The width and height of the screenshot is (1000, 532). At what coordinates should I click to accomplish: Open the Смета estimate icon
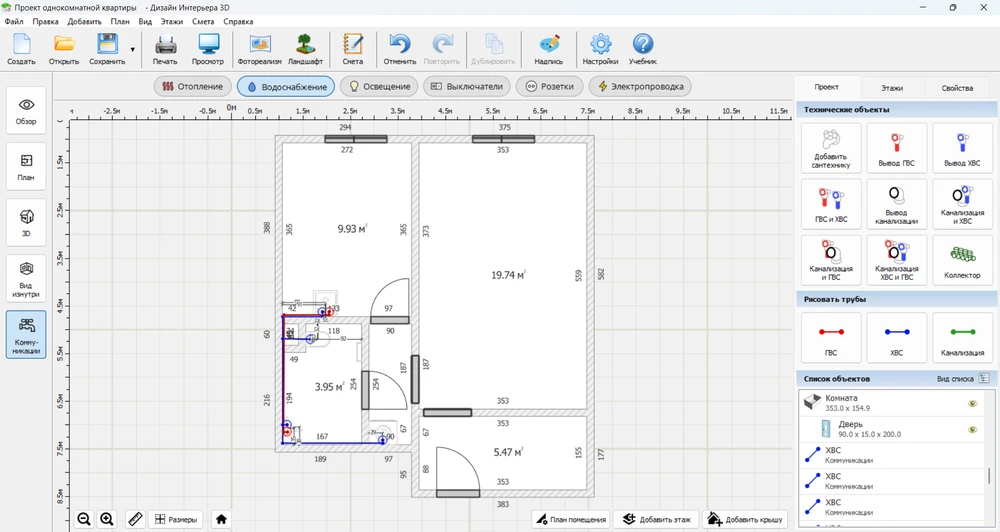tap(352, 48)
